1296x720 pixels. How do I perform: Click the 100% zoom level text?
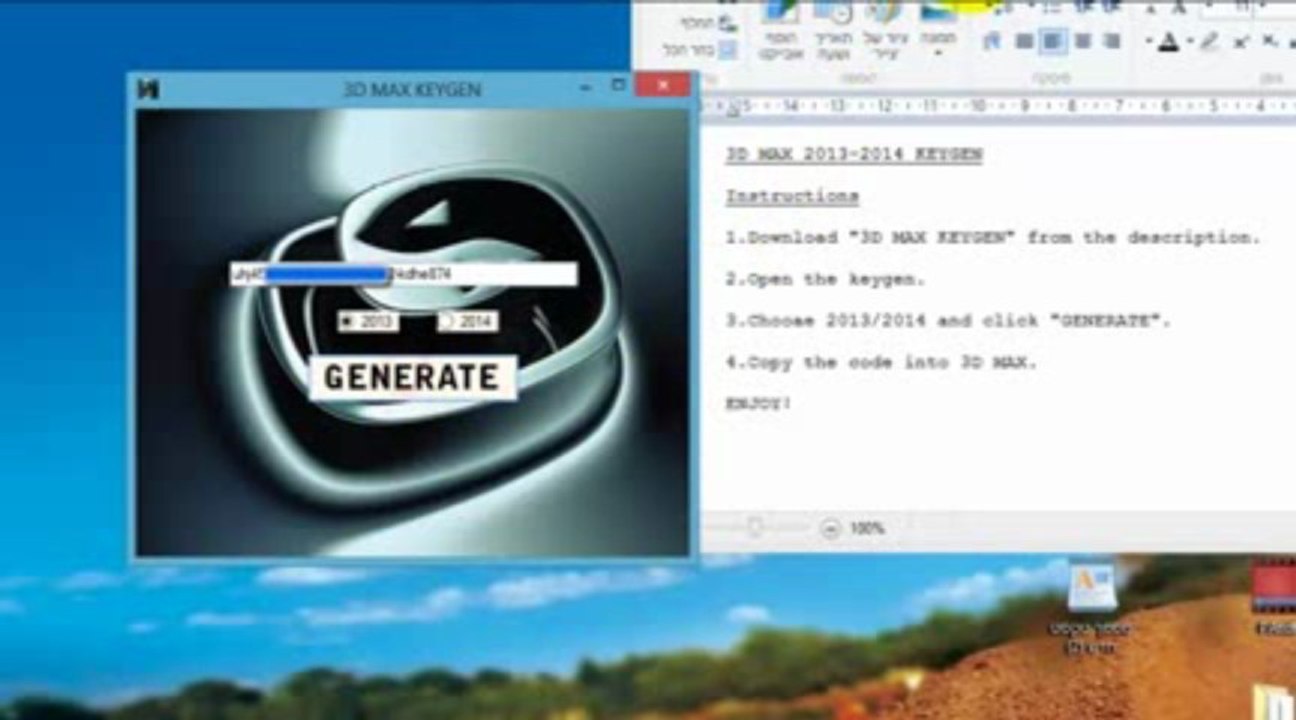click(x=867, y=528)
